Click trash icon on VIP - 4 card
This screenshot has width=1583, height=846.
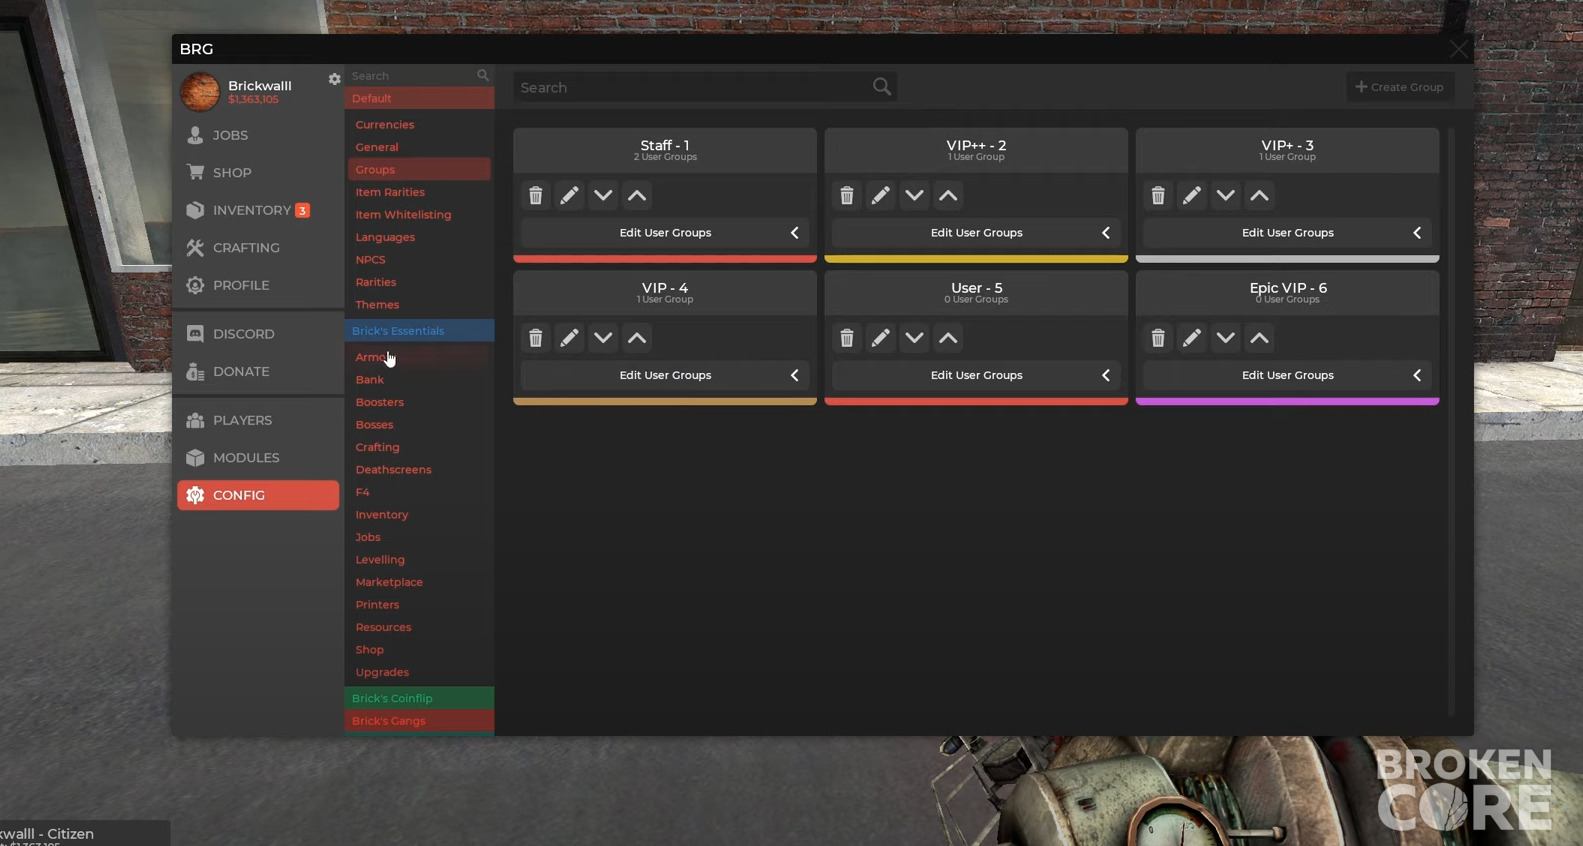click(535, 338)
